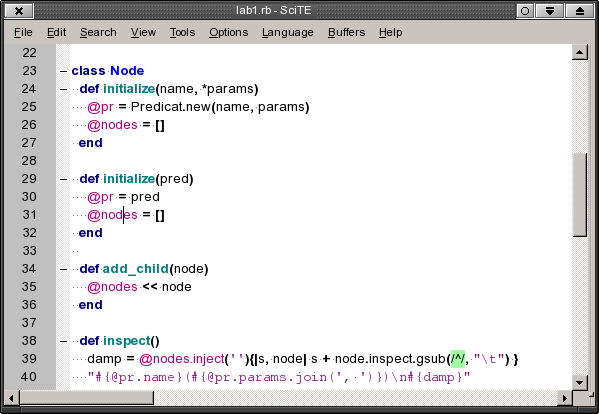This screenshot has height=414, width=599.
Task: Click the circle iconify button in title bar
Action: click(x=525, y=11)
